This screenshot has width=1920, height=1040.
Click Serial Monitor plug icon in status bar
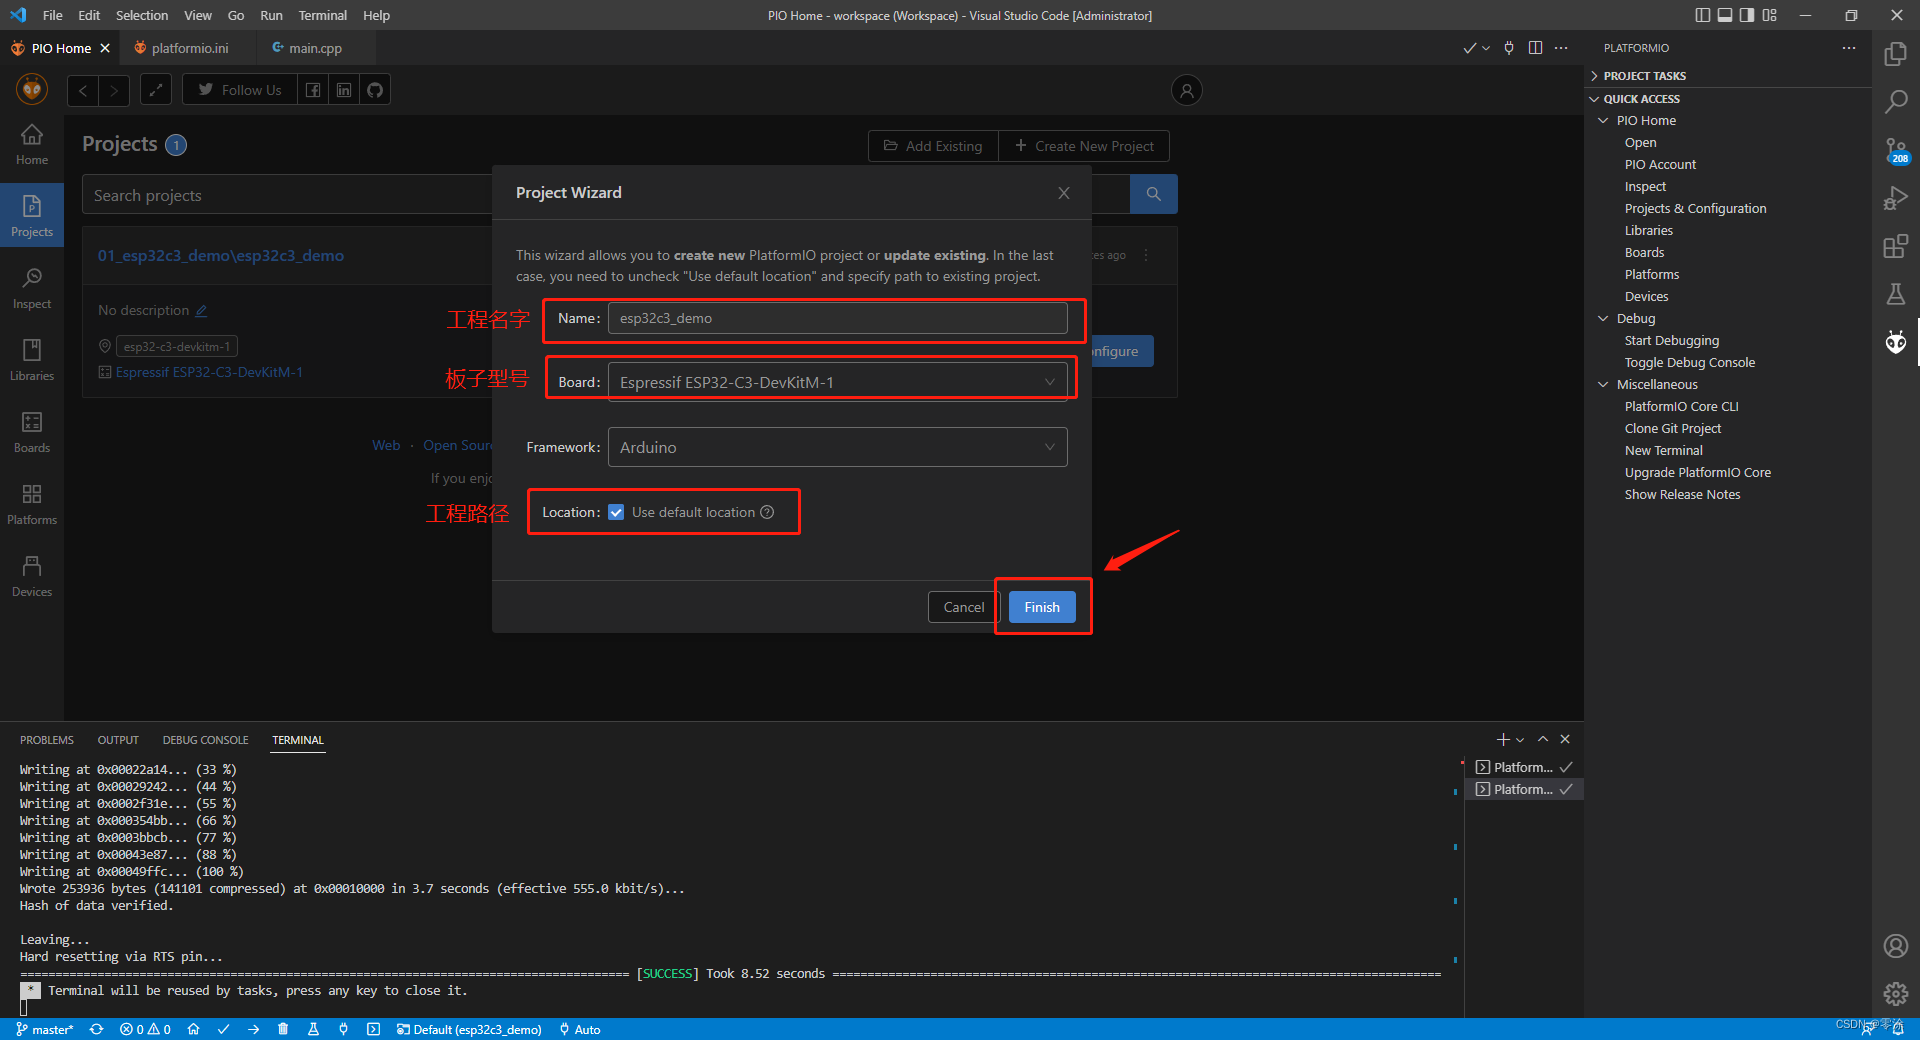(343, 1029)
